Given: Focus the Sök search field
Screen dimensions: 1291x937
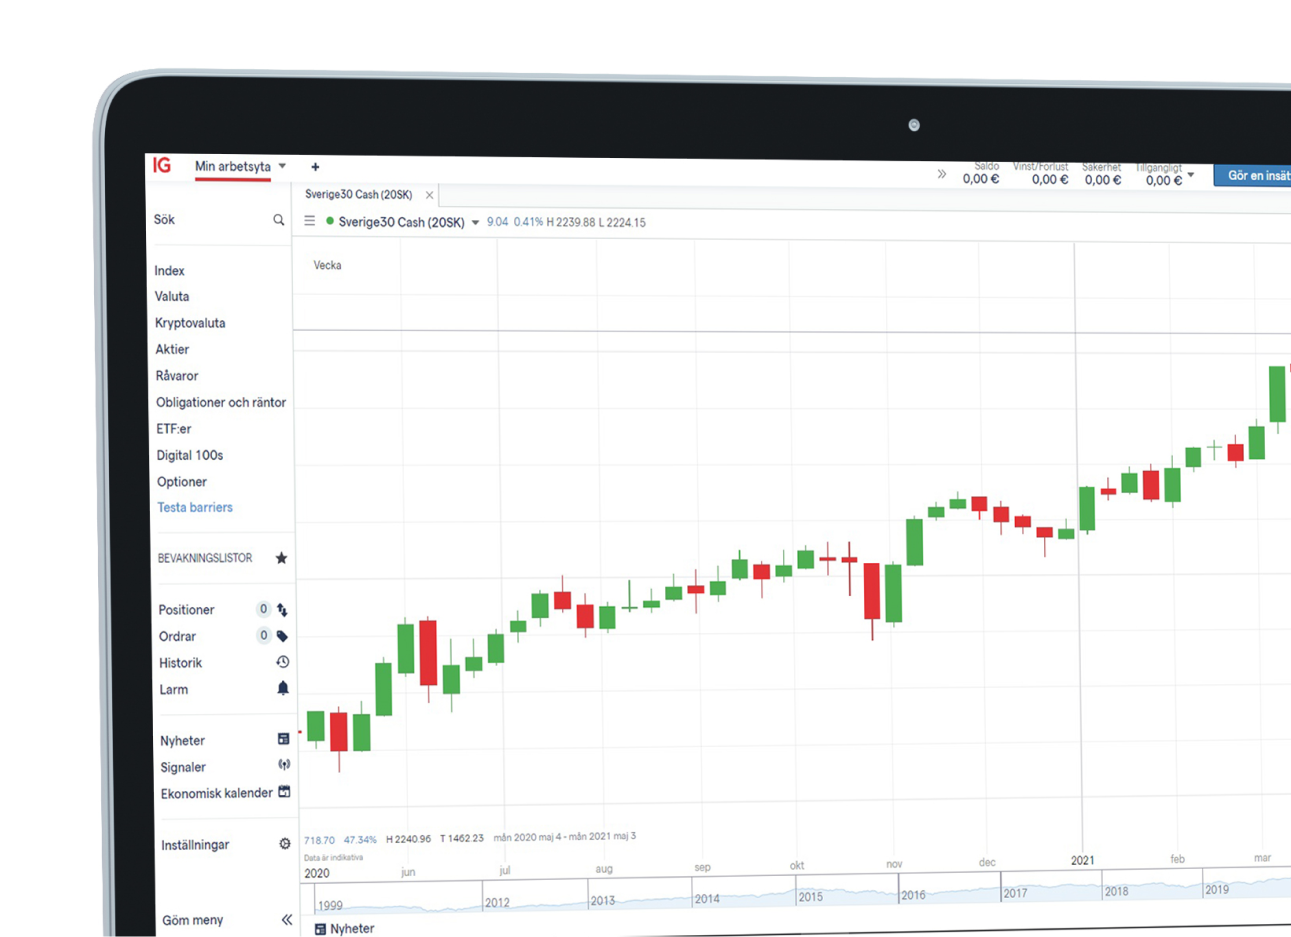Looking at the screenshot, I should (220, 220).
